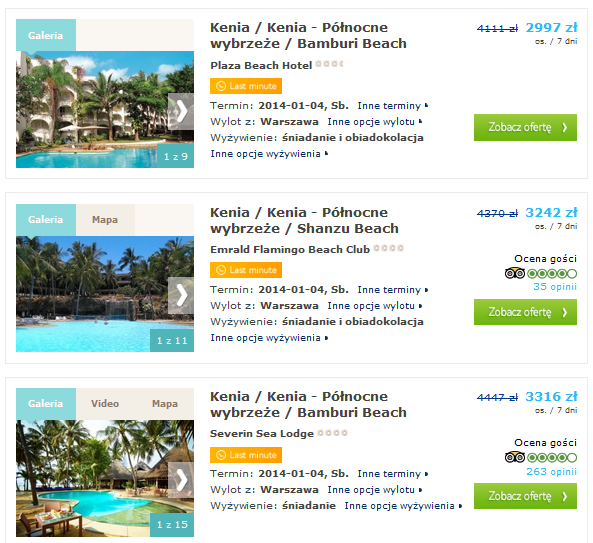Advance Emrald Flamingo gallery with next arrow
This screenshot has width=593, height=543.
181,295
